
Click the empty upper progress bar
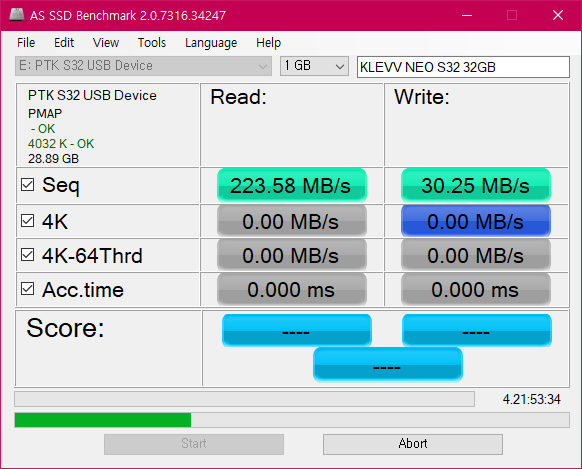(x=244, y=399)
